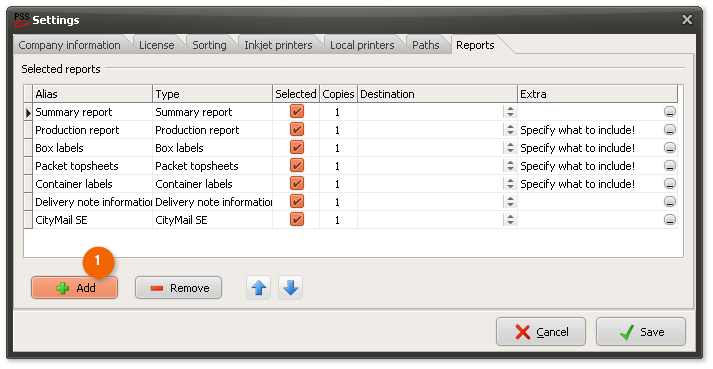Click the row selector beside Summary report
The height and width of the screenshot is (369, 713).
(28, 112)
